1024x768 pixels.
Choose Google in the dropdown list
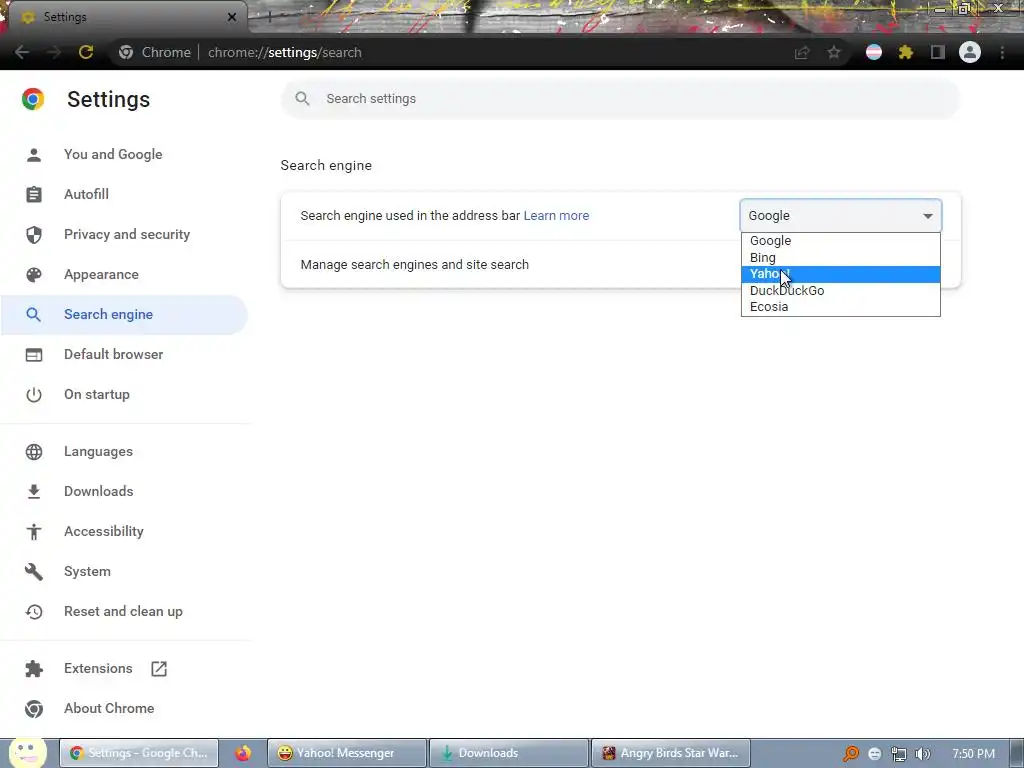coord(840,241)
